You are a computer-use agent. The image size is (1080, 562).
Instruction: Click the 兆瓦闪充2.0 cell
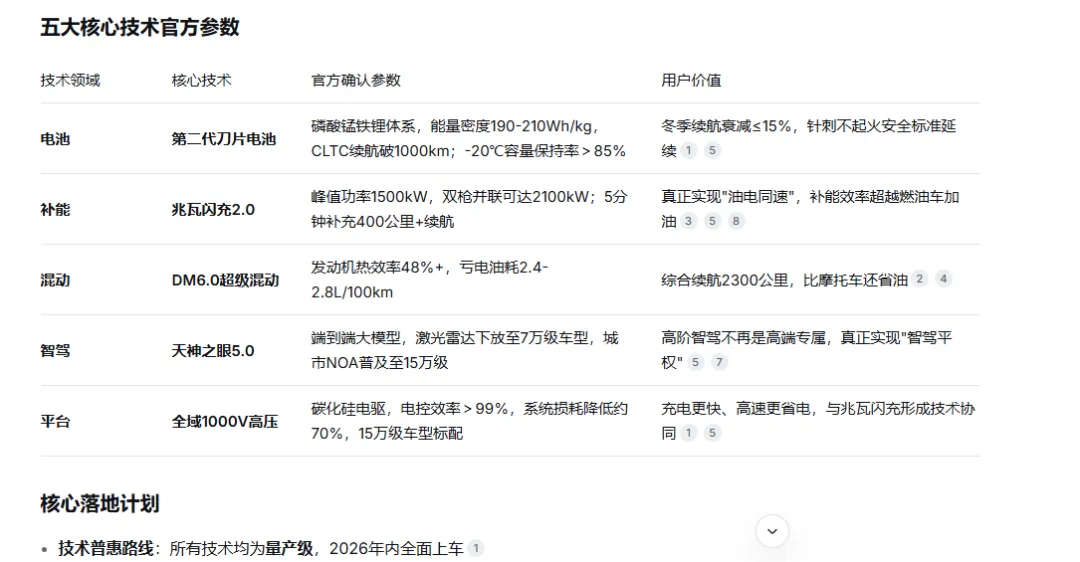(213, 209)
